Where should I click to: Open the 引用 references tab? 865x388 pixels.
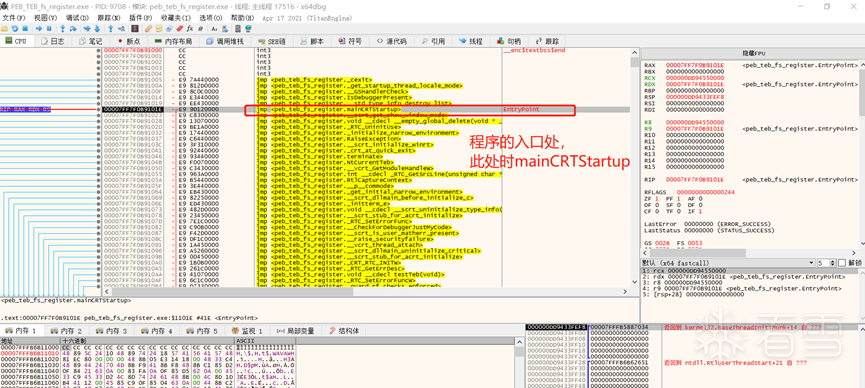[433, 41]
